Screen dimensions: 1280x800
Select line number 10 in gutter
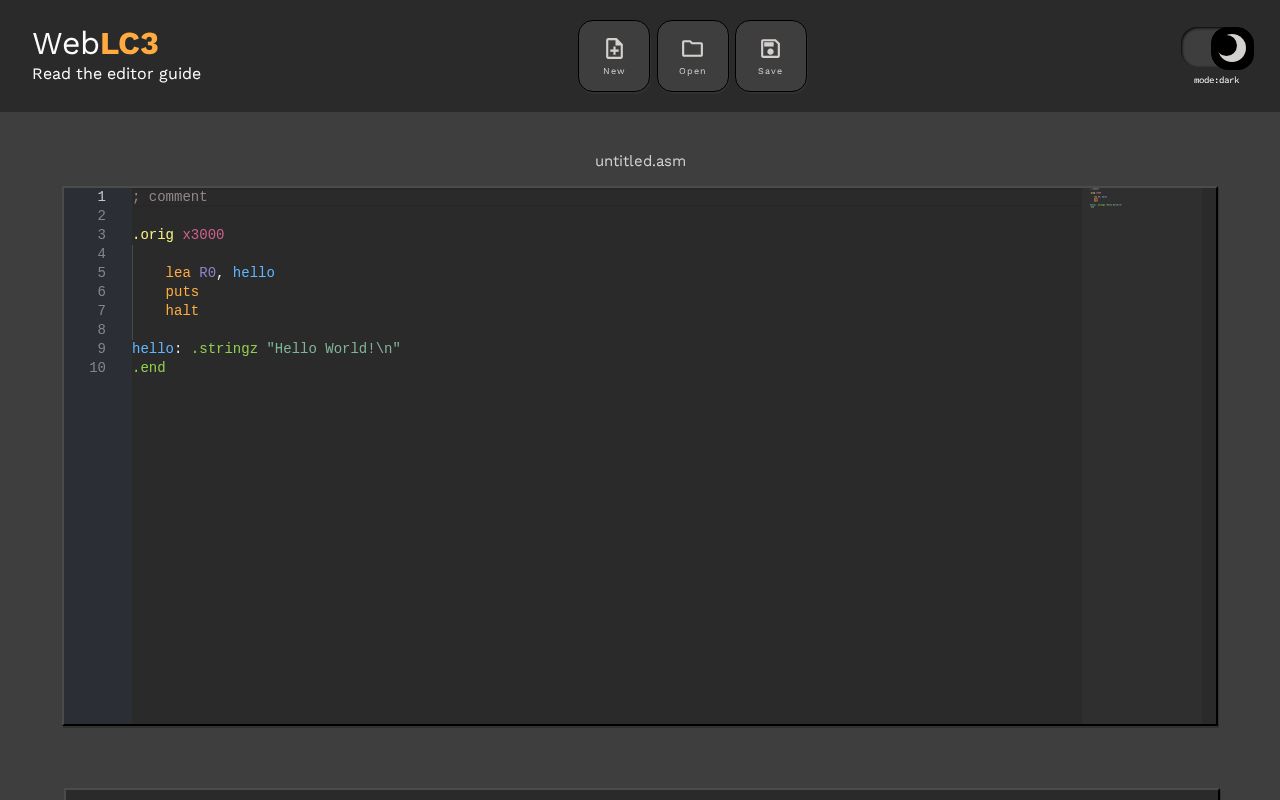point(97,368)
